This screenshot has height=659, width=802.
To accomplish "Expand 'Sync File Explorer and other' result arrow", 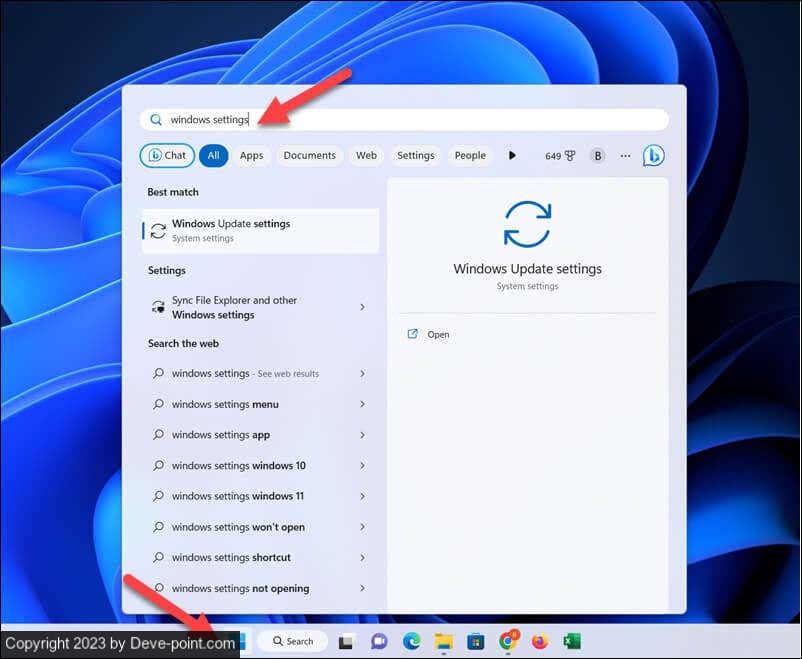I will point(362,307).
